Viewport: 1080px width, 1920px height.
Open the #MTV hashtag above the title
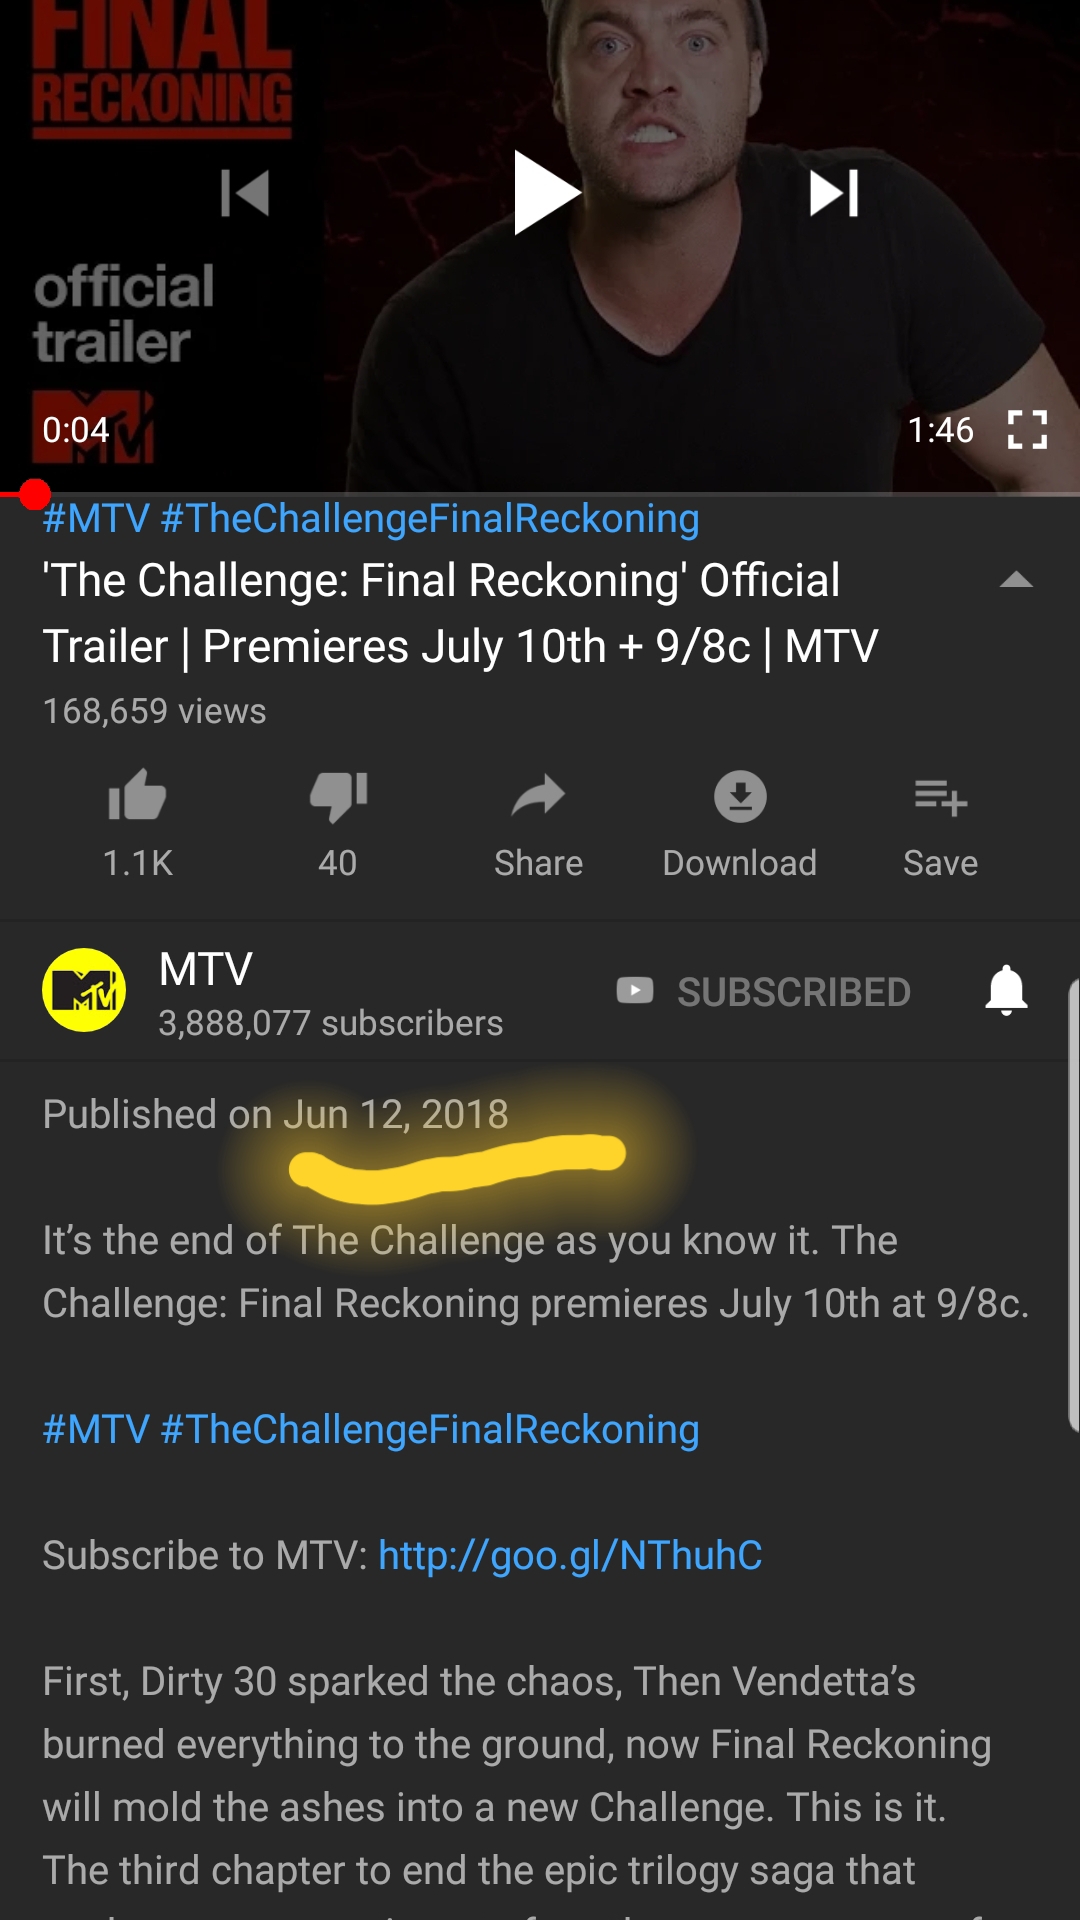(96, 519)
